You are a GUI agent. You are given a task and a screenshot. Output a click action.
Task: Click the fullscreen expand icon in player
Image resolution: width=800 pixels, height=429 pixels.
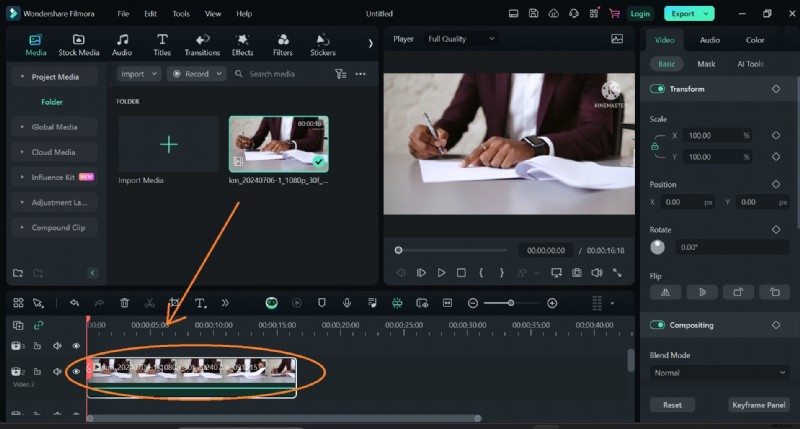point(617,273)
